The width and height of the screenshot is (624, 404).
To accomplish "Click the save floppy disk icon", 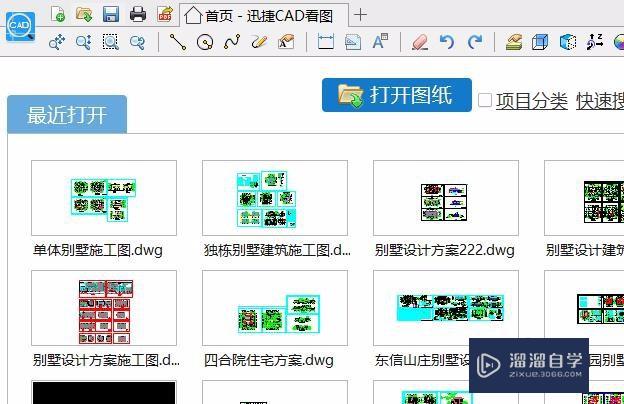I will pos(111,14).
